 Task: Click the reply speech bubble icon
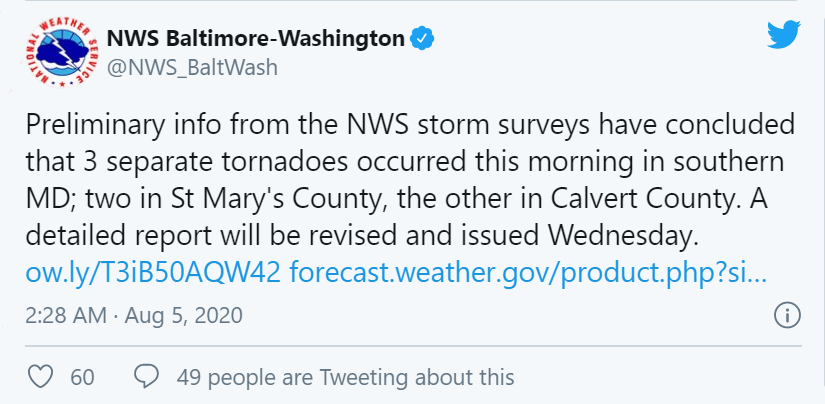[x=146, y=377]
